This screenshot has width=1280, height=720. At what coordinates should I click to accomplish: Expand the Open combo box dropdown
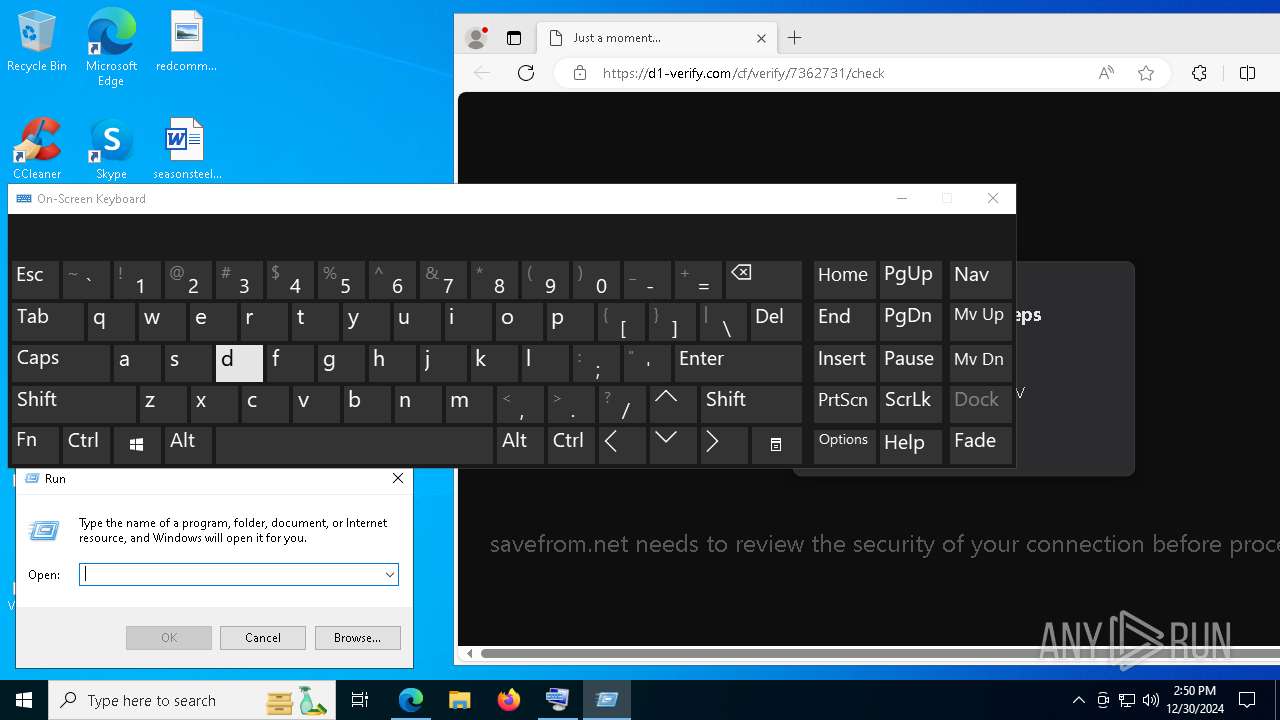389,574
